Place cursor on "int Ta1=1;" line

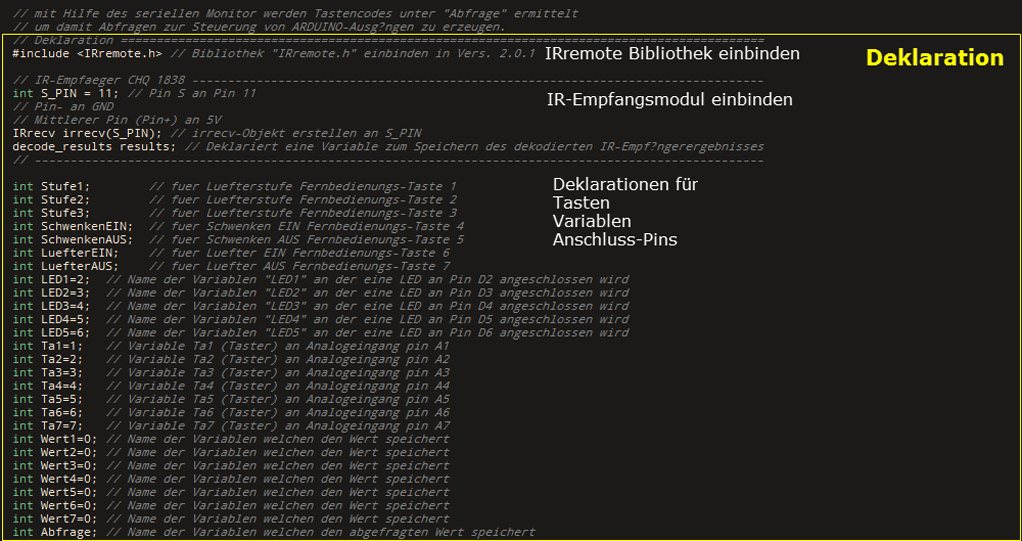(47, 346)
